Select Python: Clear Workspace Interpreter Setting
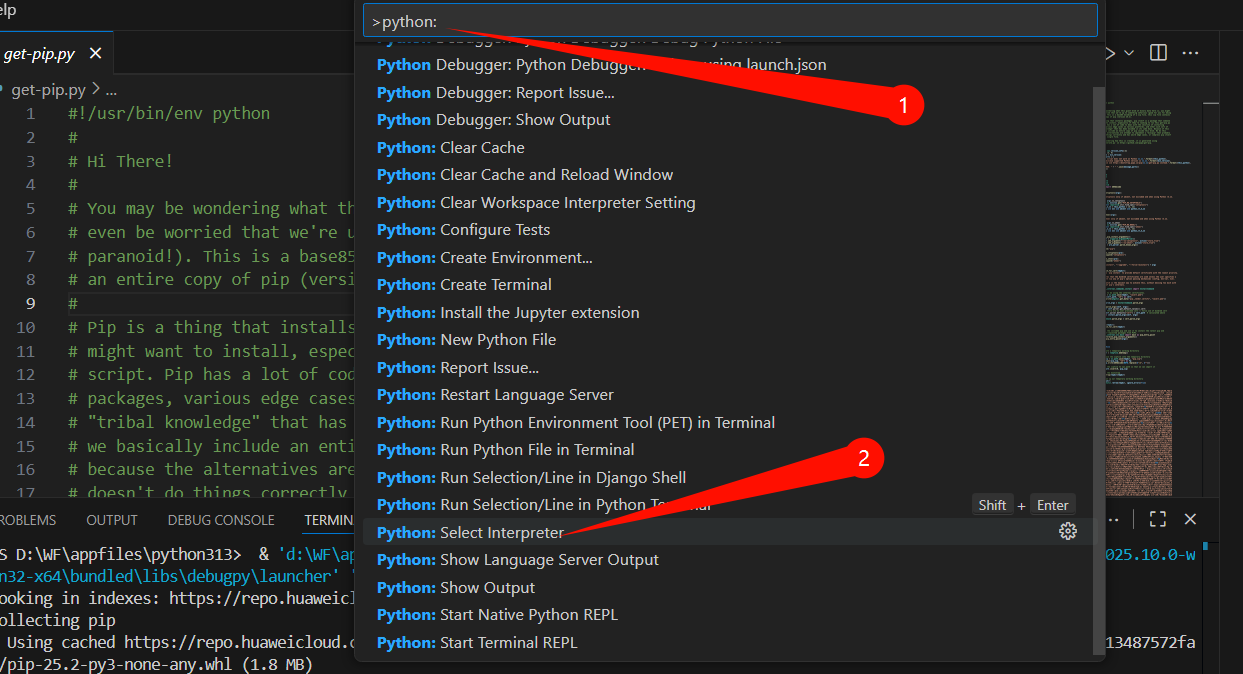The width and height of the screenshot is (1243, 674). point(730,202)
